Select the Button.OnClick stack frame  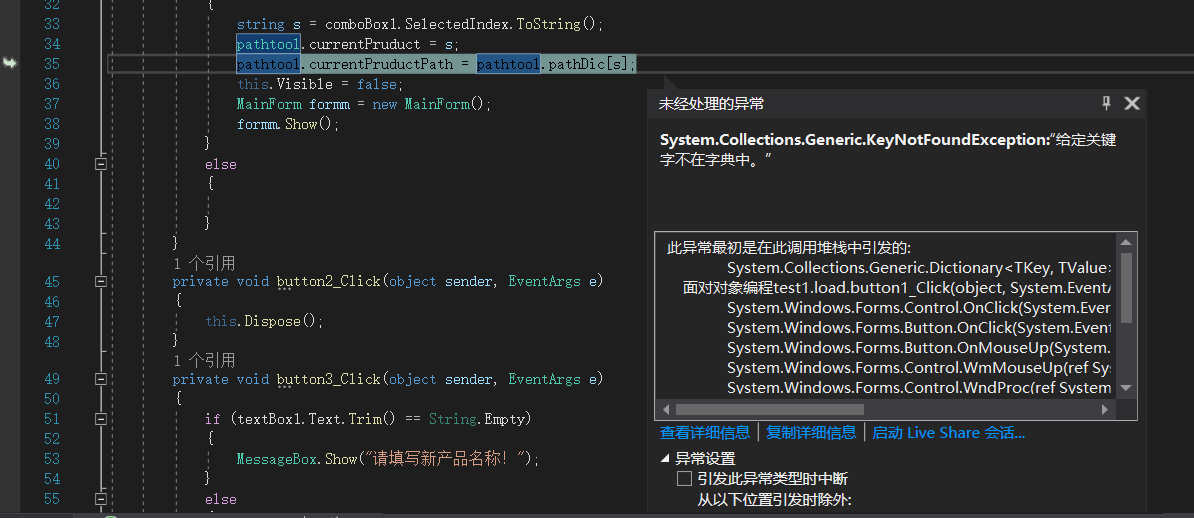point(919,328)
